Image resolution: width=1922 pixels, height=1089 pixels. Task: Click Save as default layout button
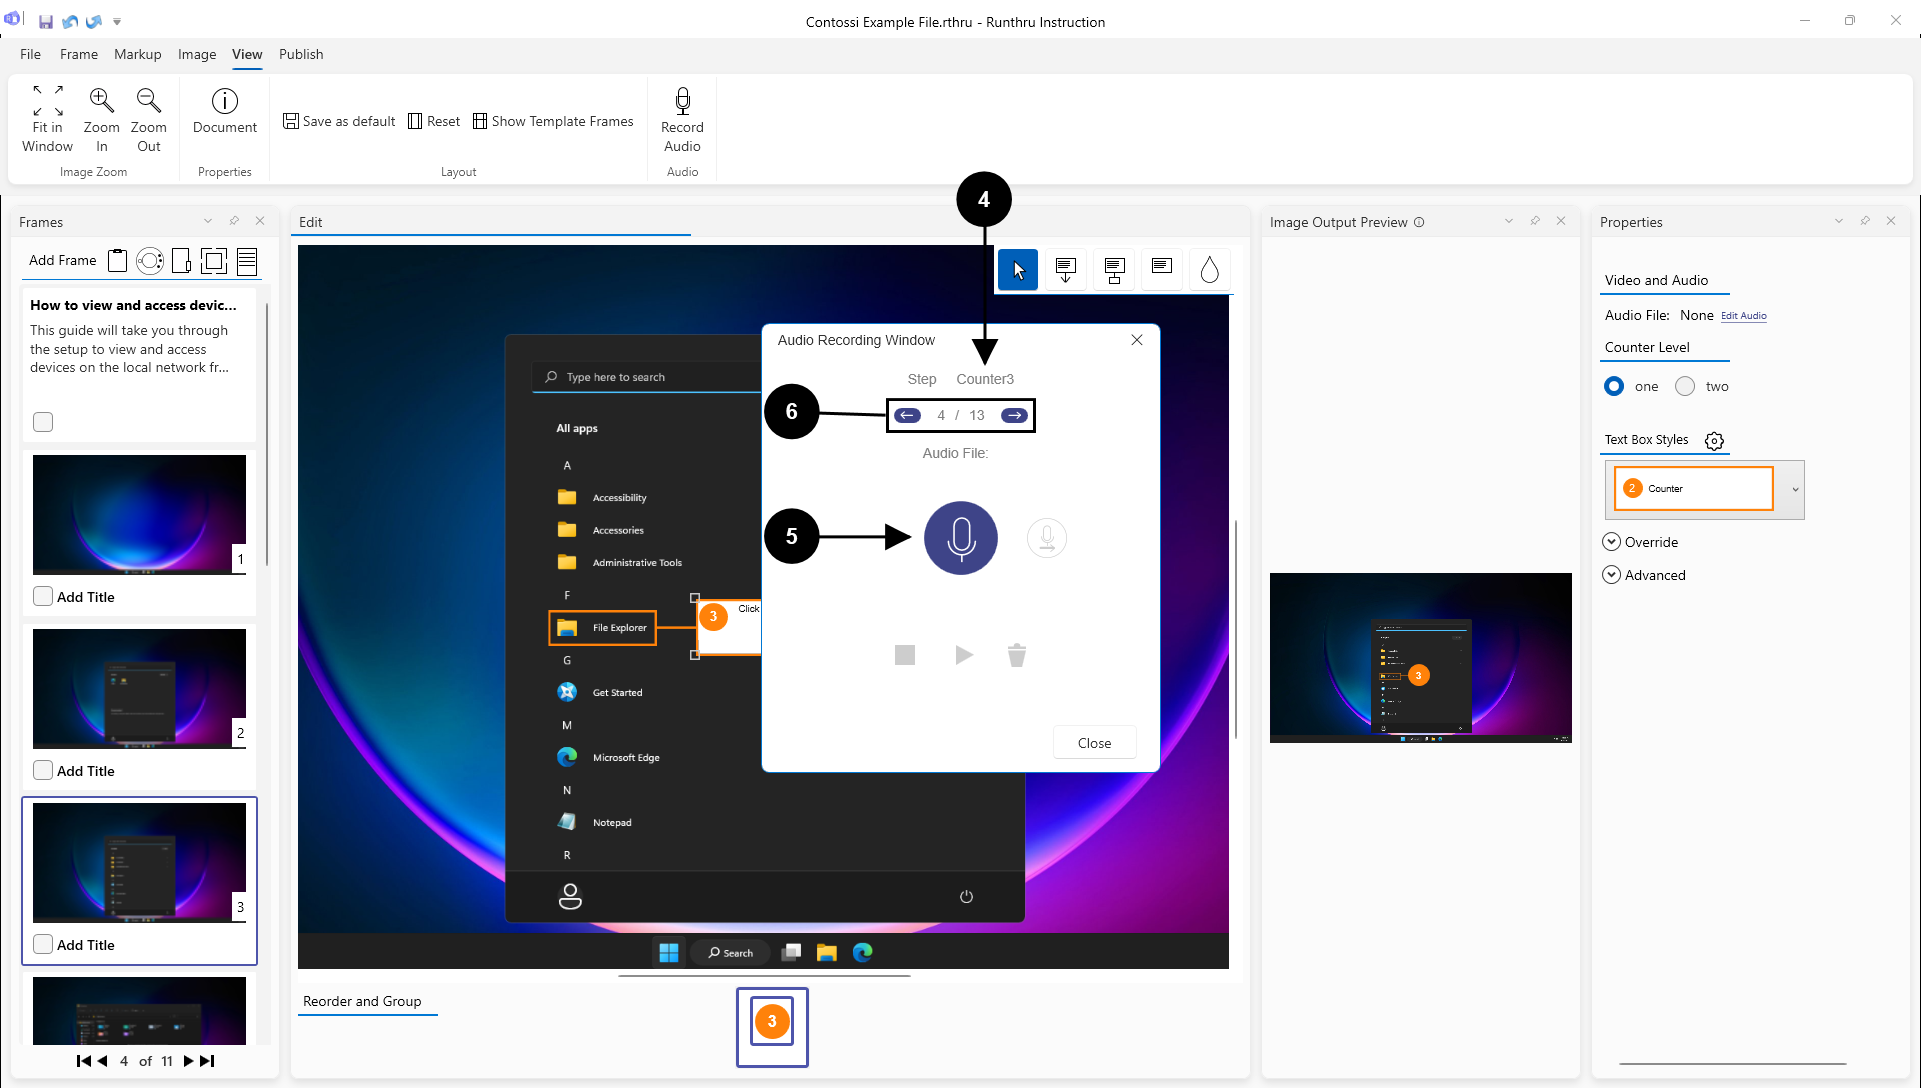coord(339,121)
